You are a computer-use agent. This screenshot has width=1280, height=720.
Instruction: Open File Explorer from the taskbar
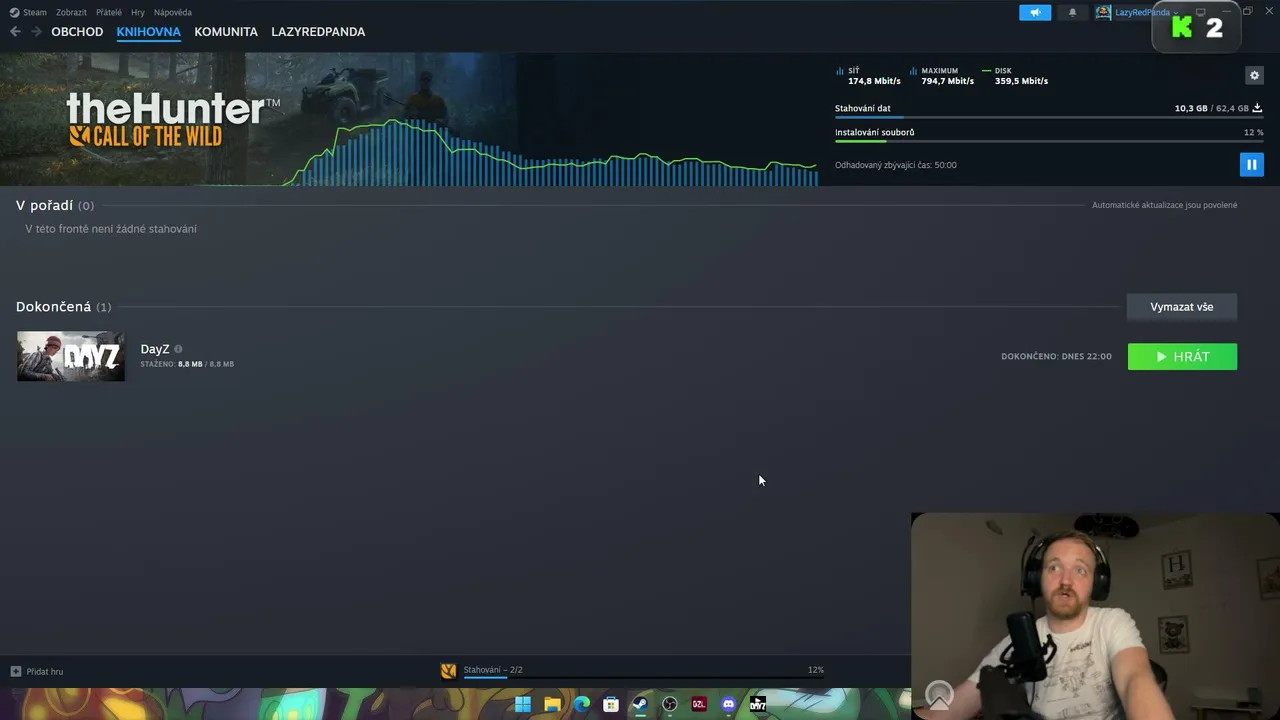552,704
